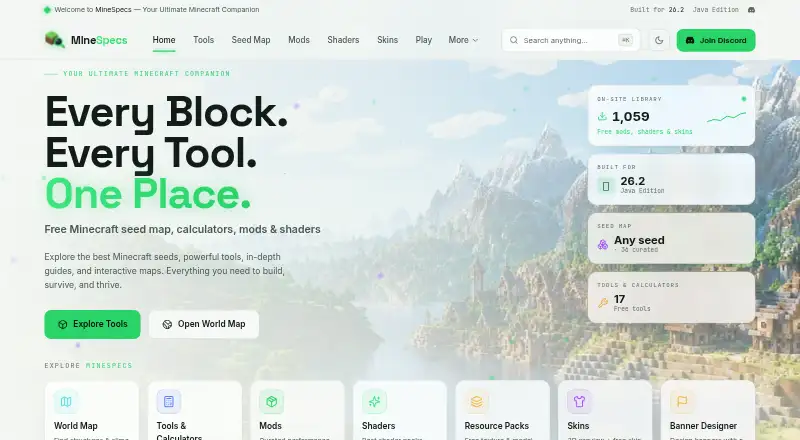Open the Tools menu item
800x440 pixels.
(204, 40)
